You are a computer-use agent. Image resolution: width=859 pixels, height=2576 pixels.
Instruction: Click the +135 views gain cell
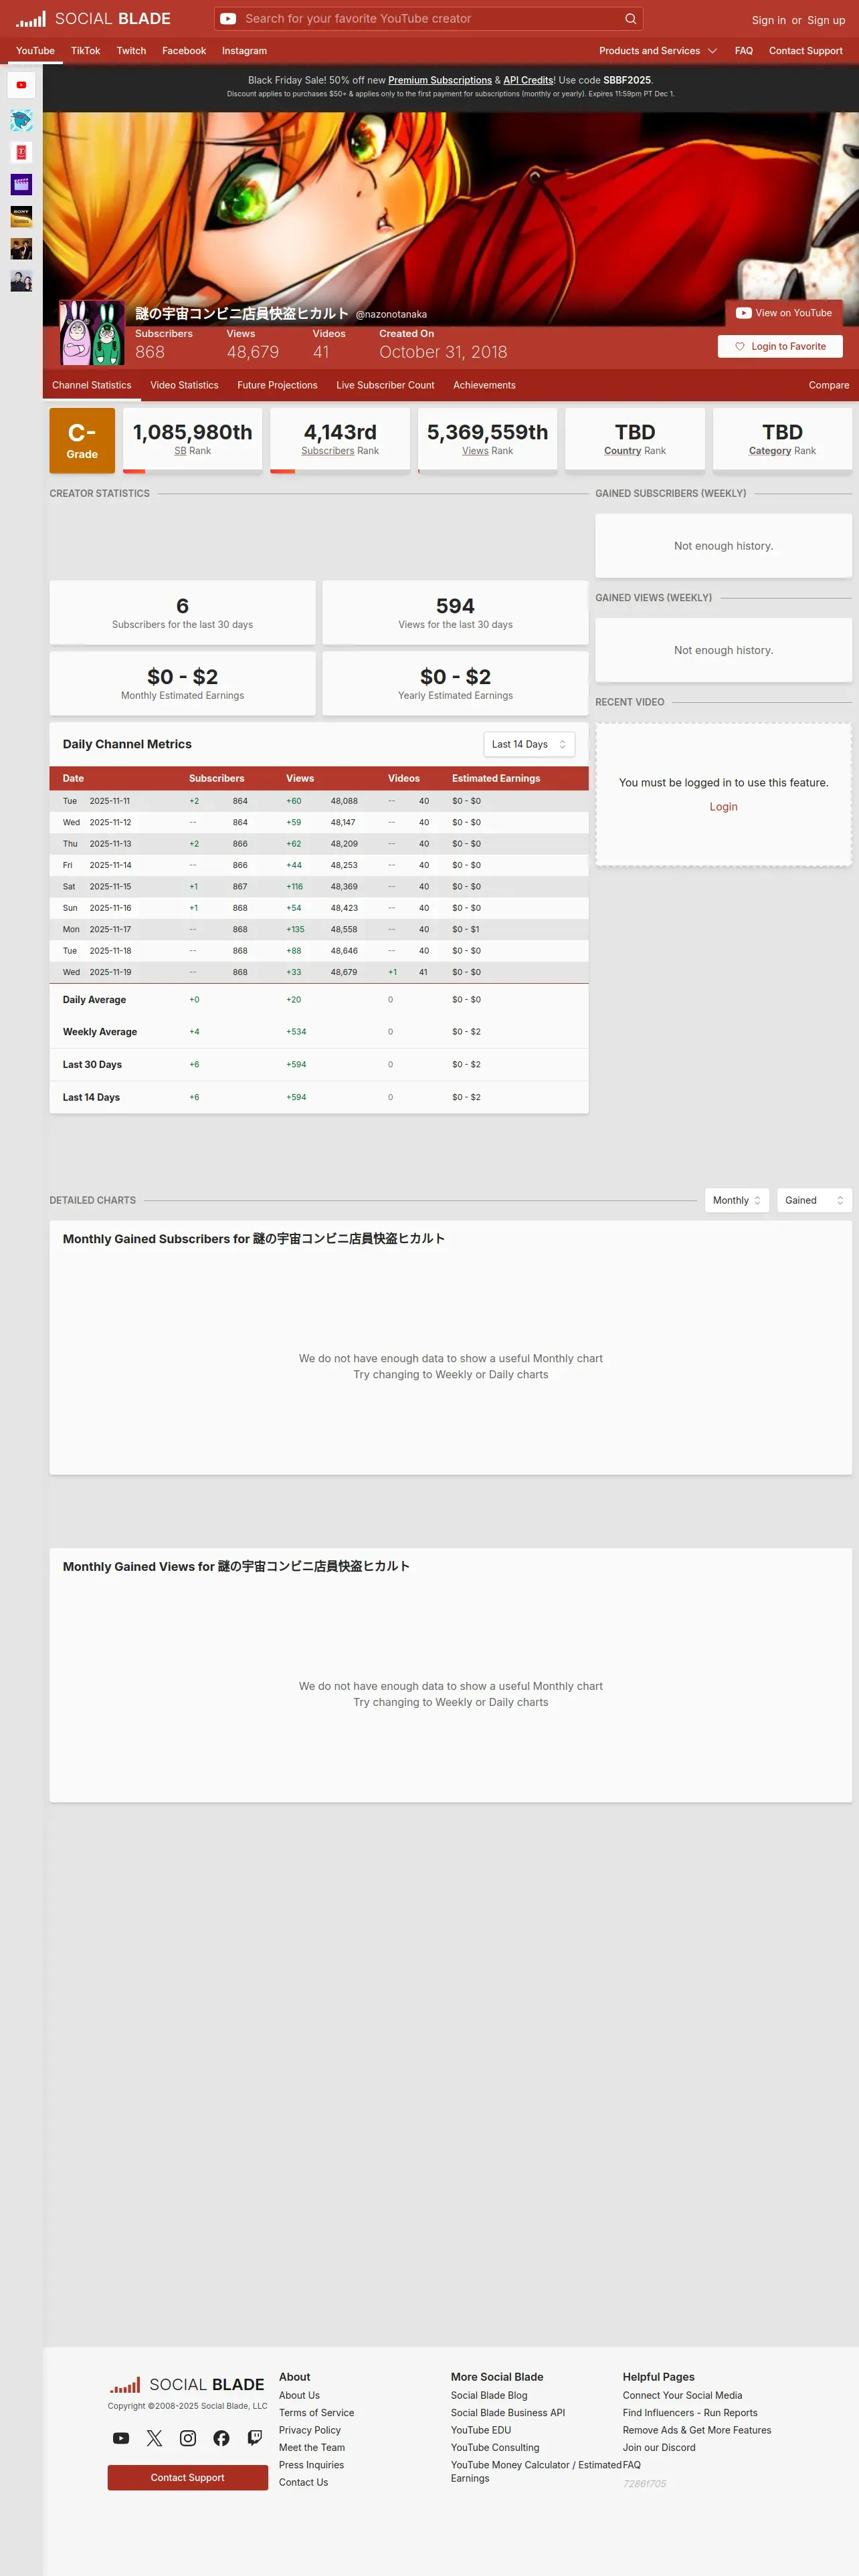[295, 929]
